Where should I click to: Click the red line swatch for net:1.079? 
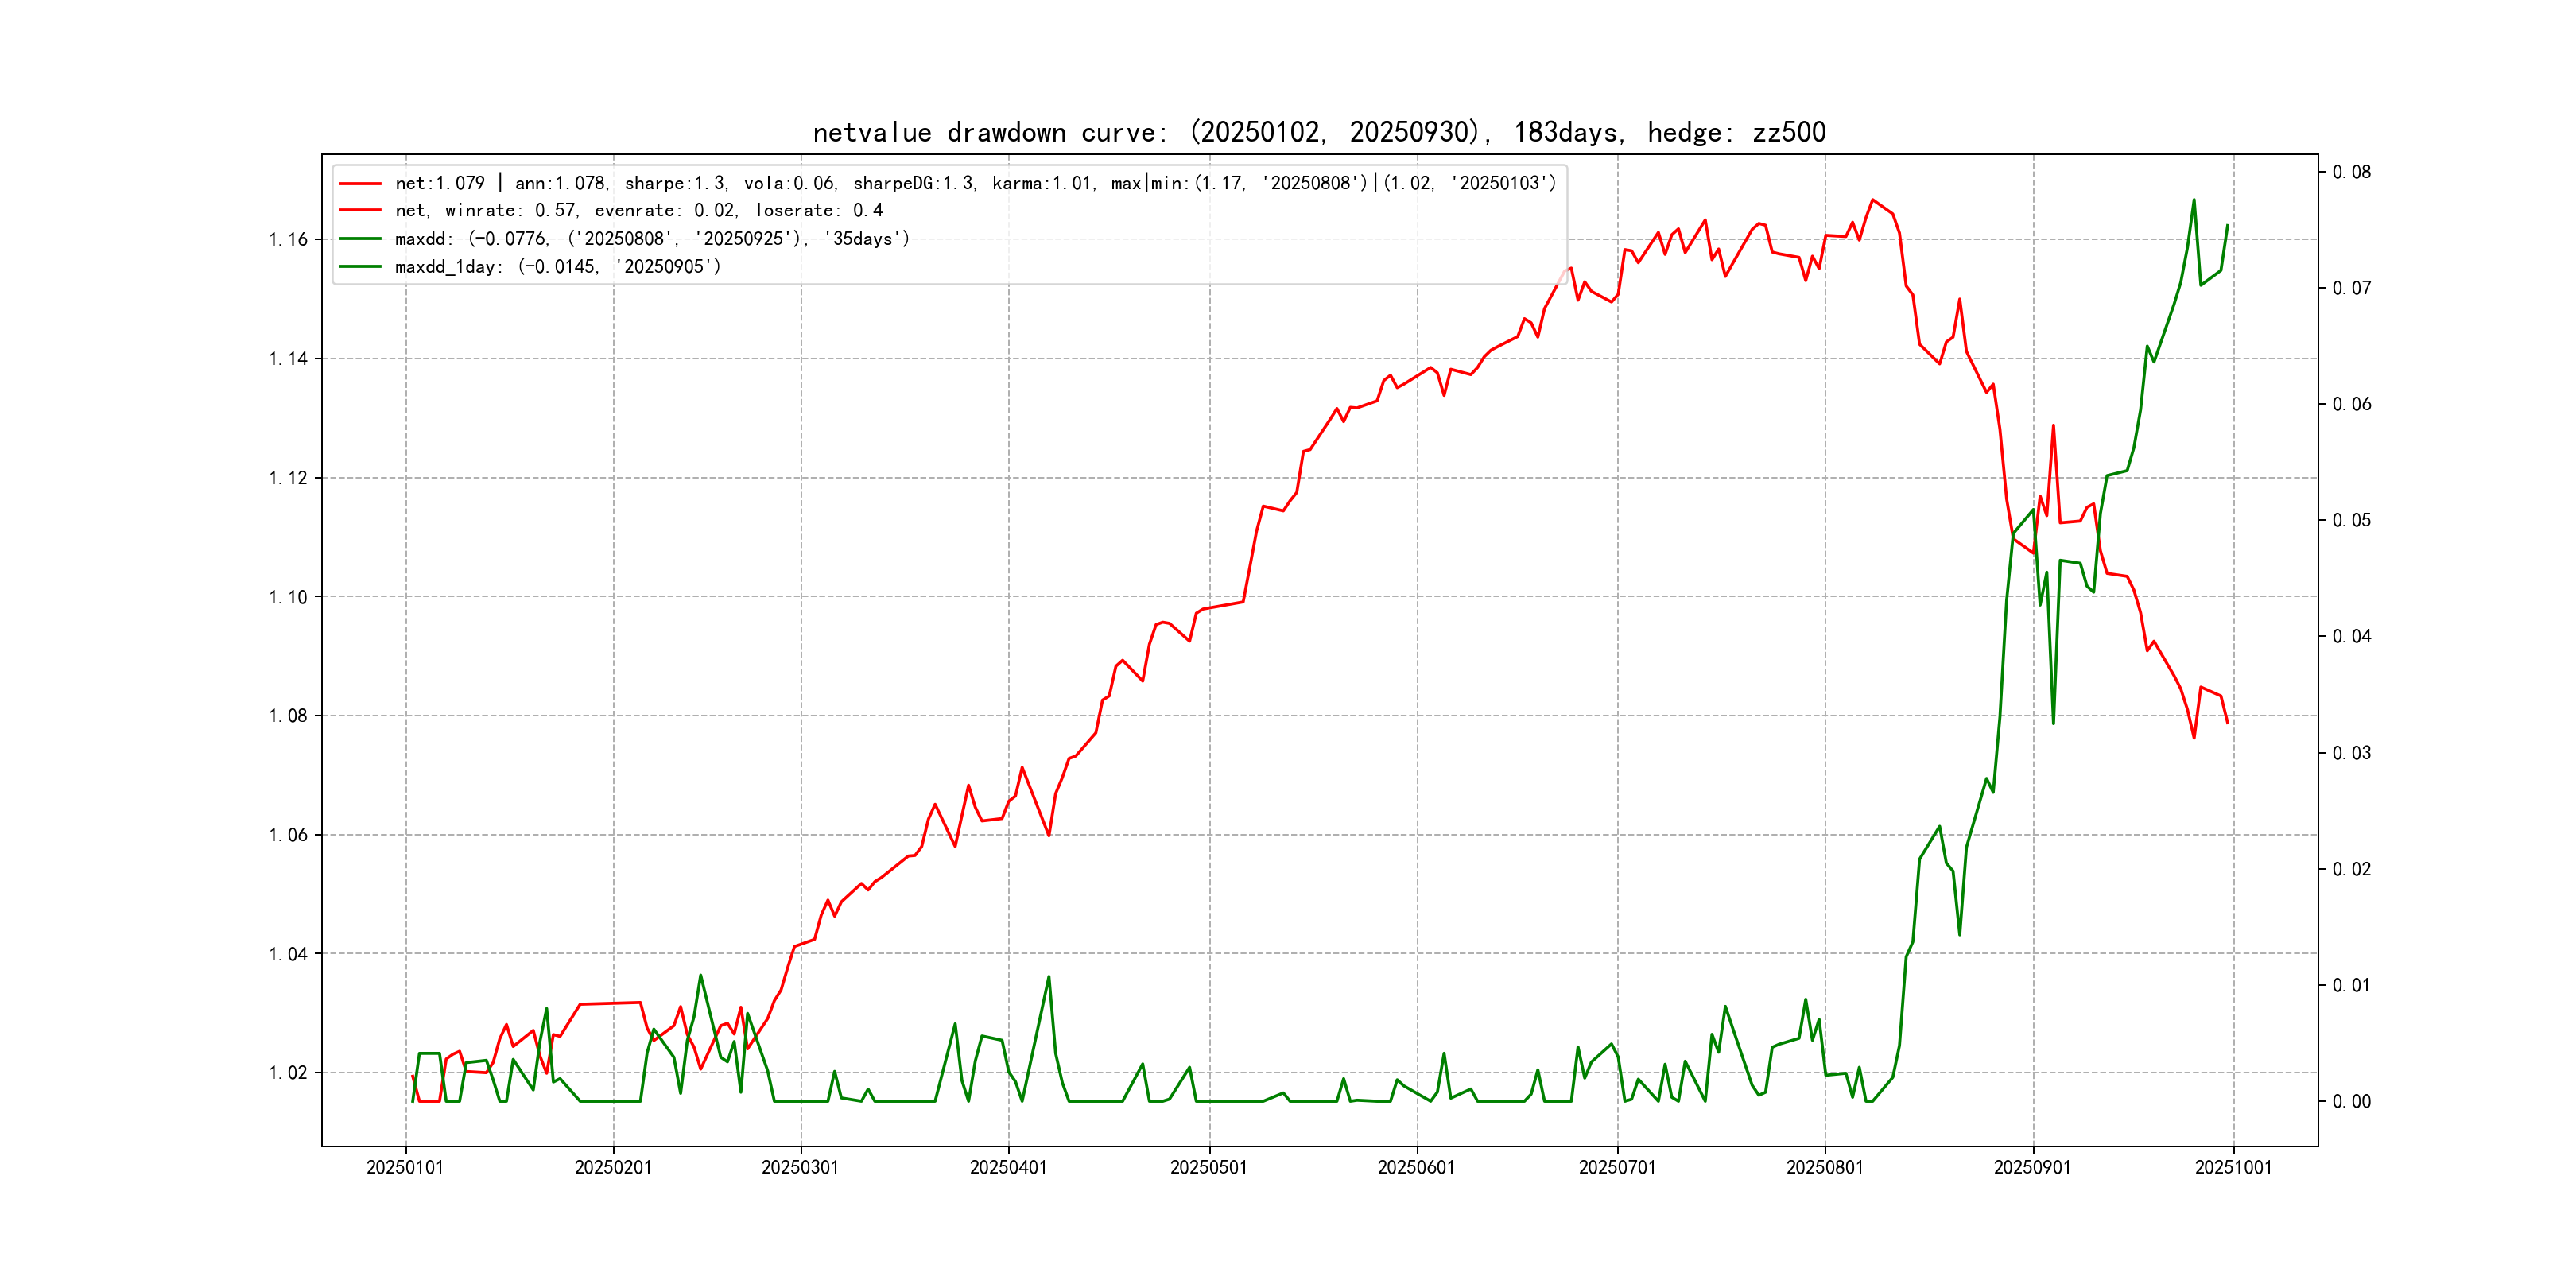pyautogui.click(x=360, y=184)
